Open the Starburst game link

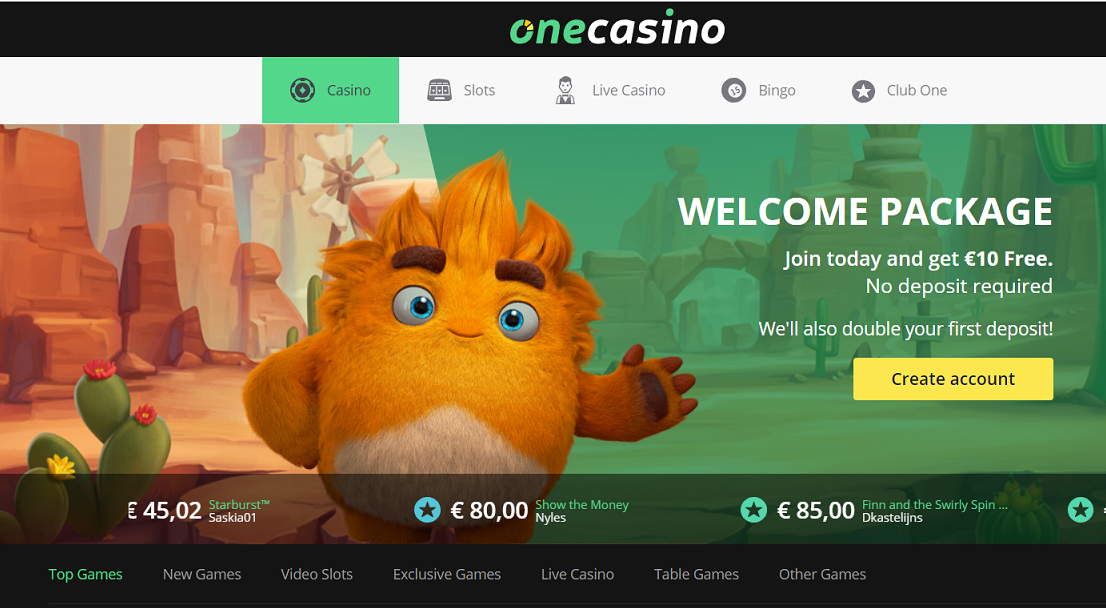pos(239,504)
